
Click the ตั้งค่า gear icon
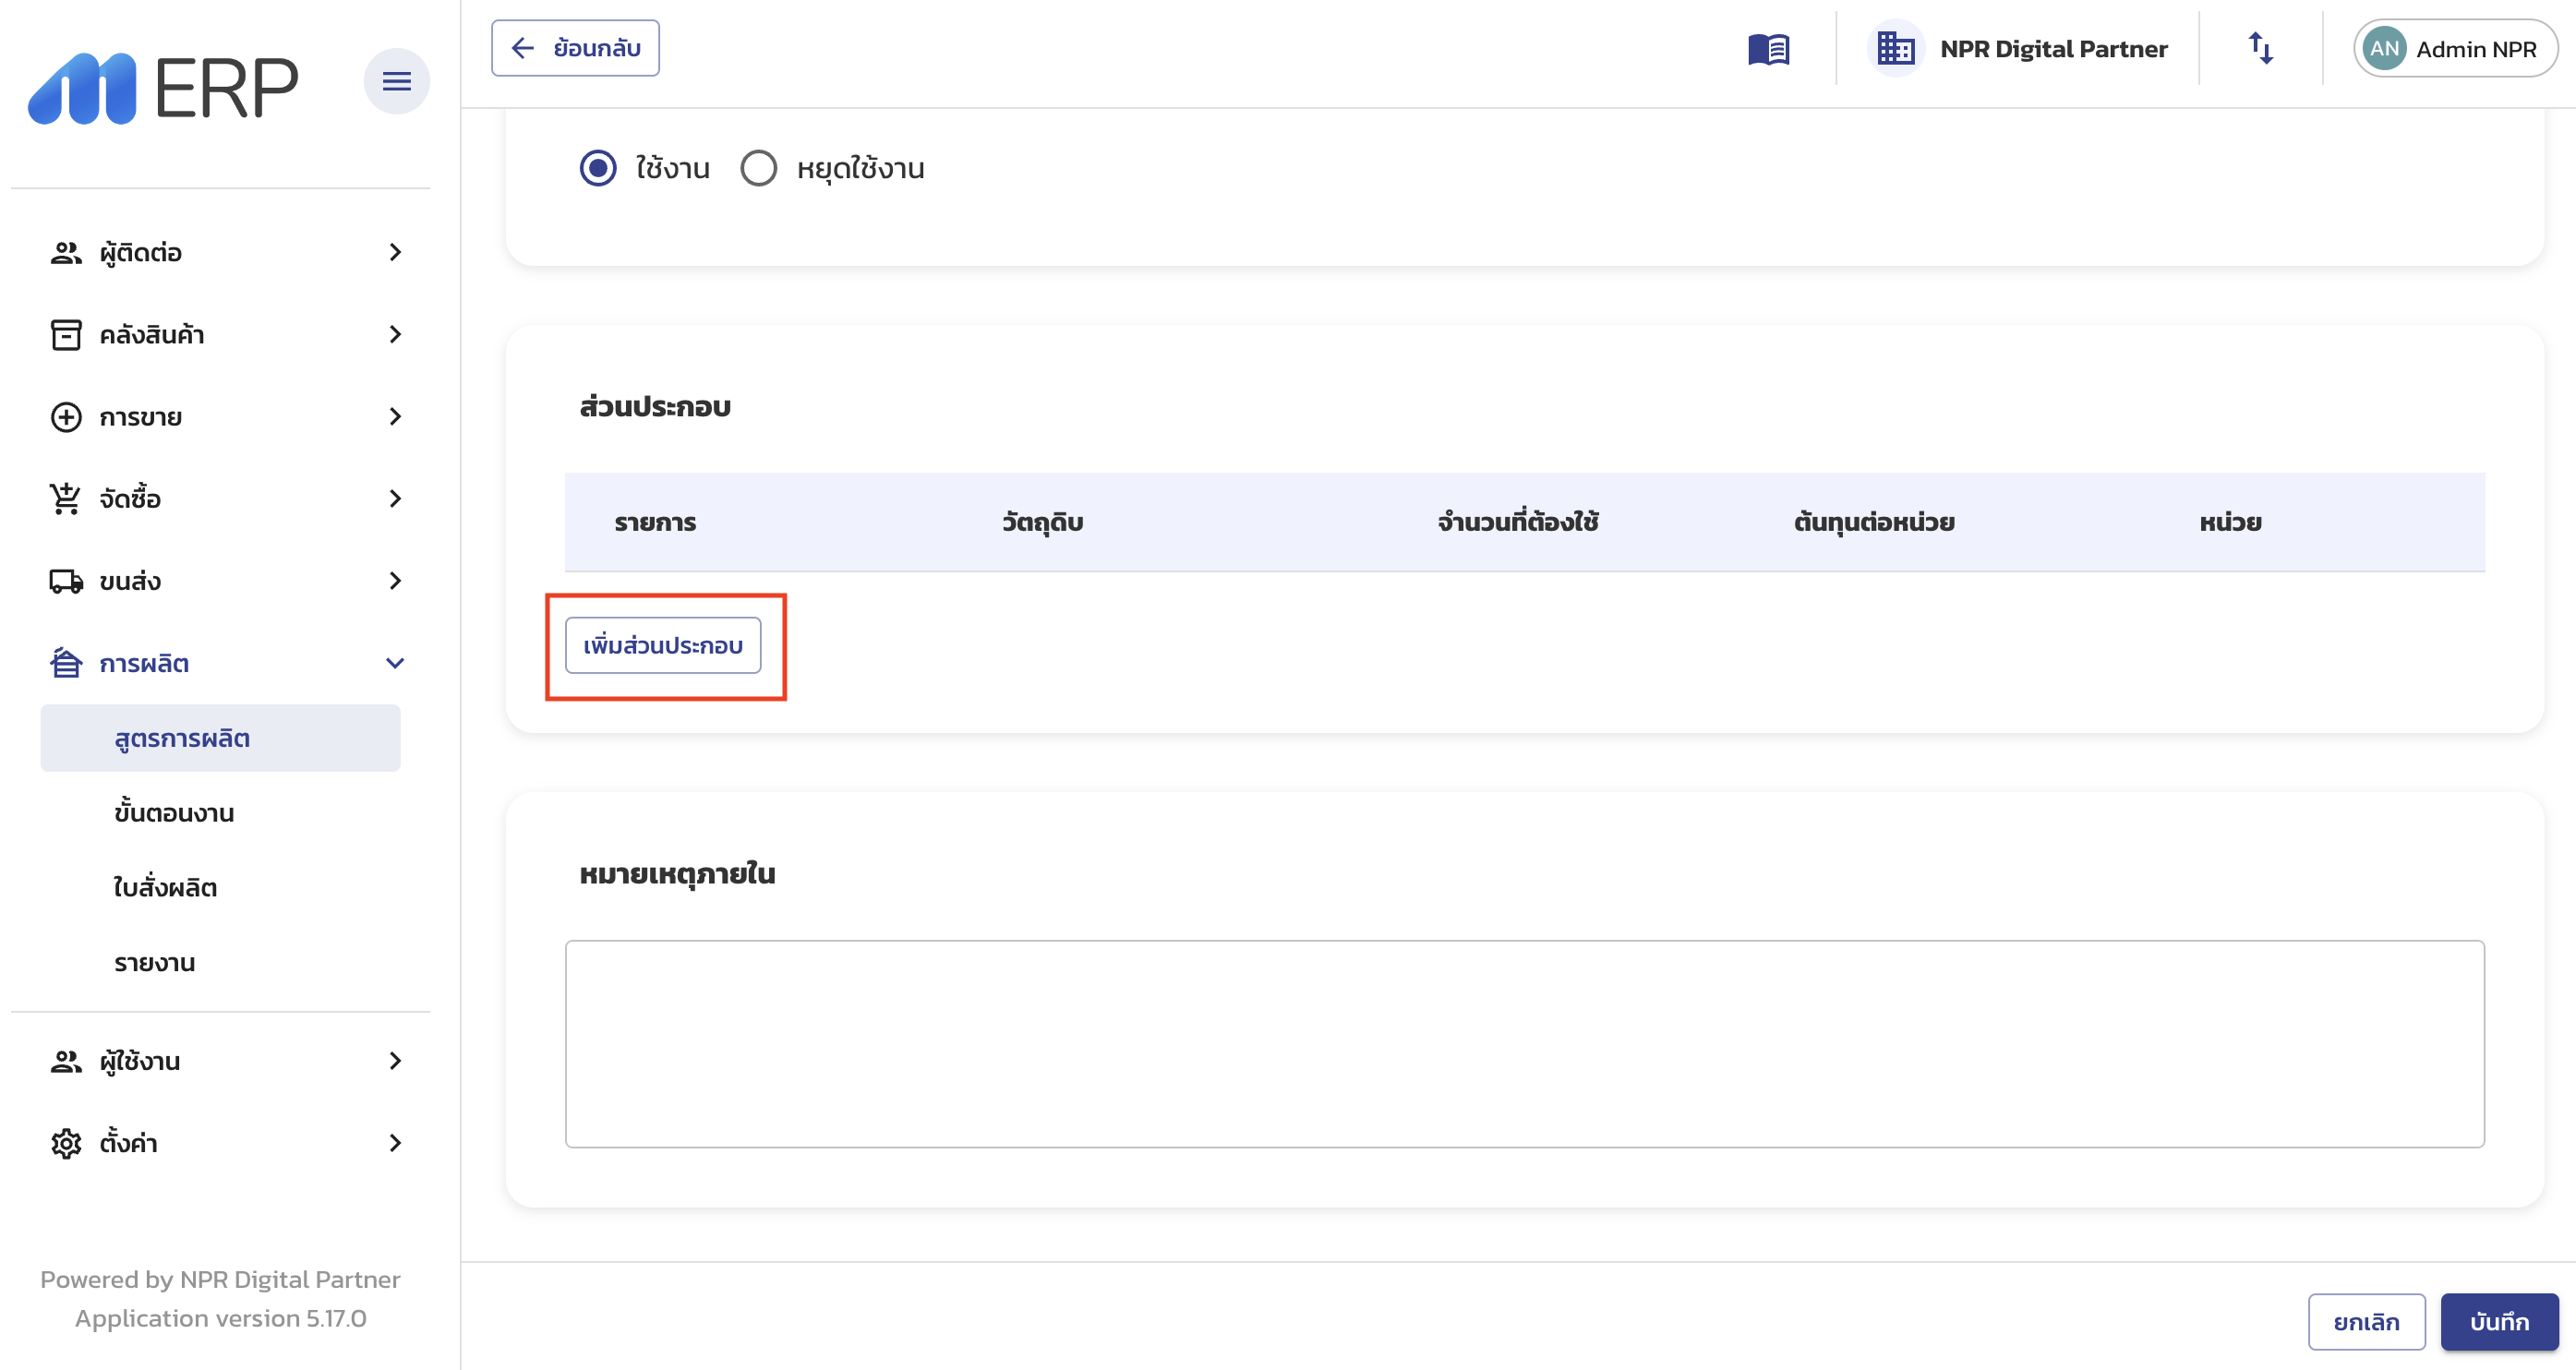tap(66, 1143)
